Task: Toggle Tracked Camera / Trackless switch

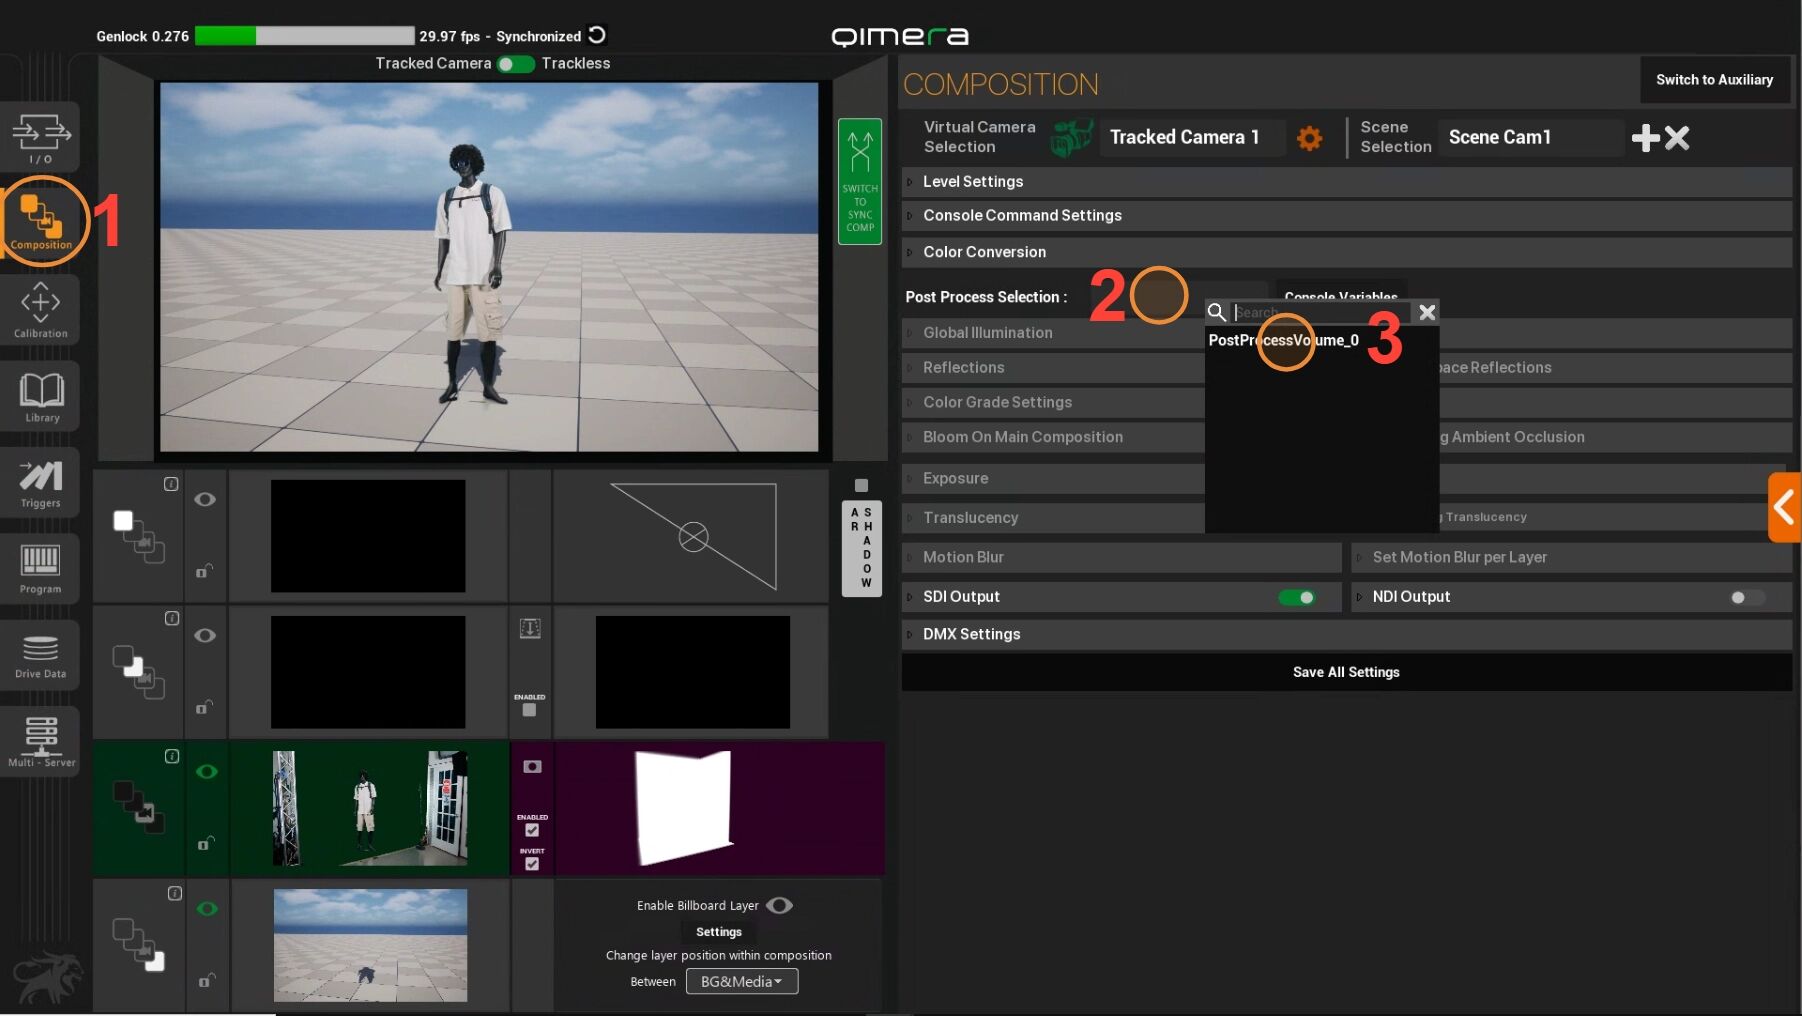Action: (x=516, y=64)
